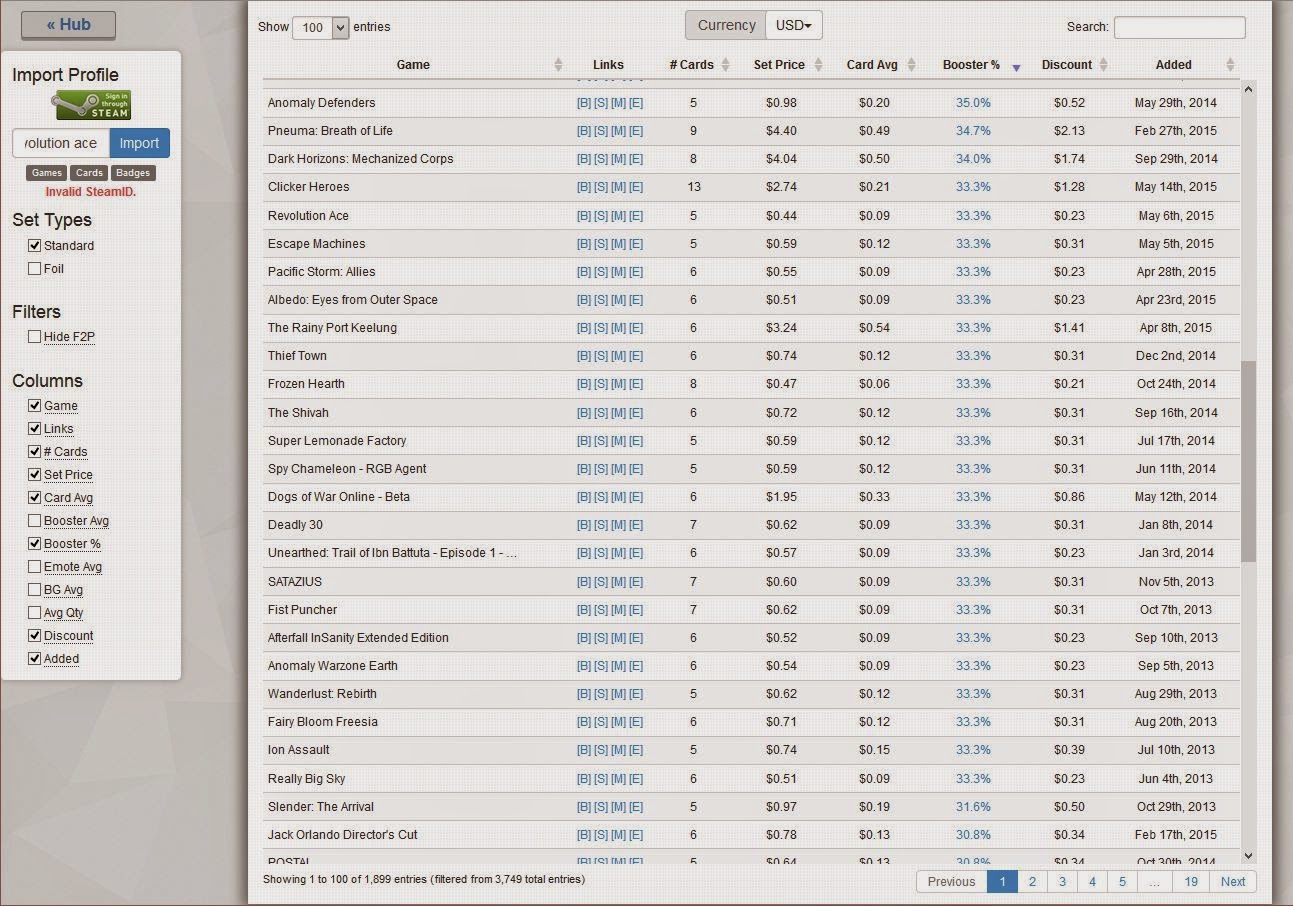Click the Currency label button
Image resolution: width=1293 pixels, height=906 pixels.
pyautogui.click(x=726, y=26)
